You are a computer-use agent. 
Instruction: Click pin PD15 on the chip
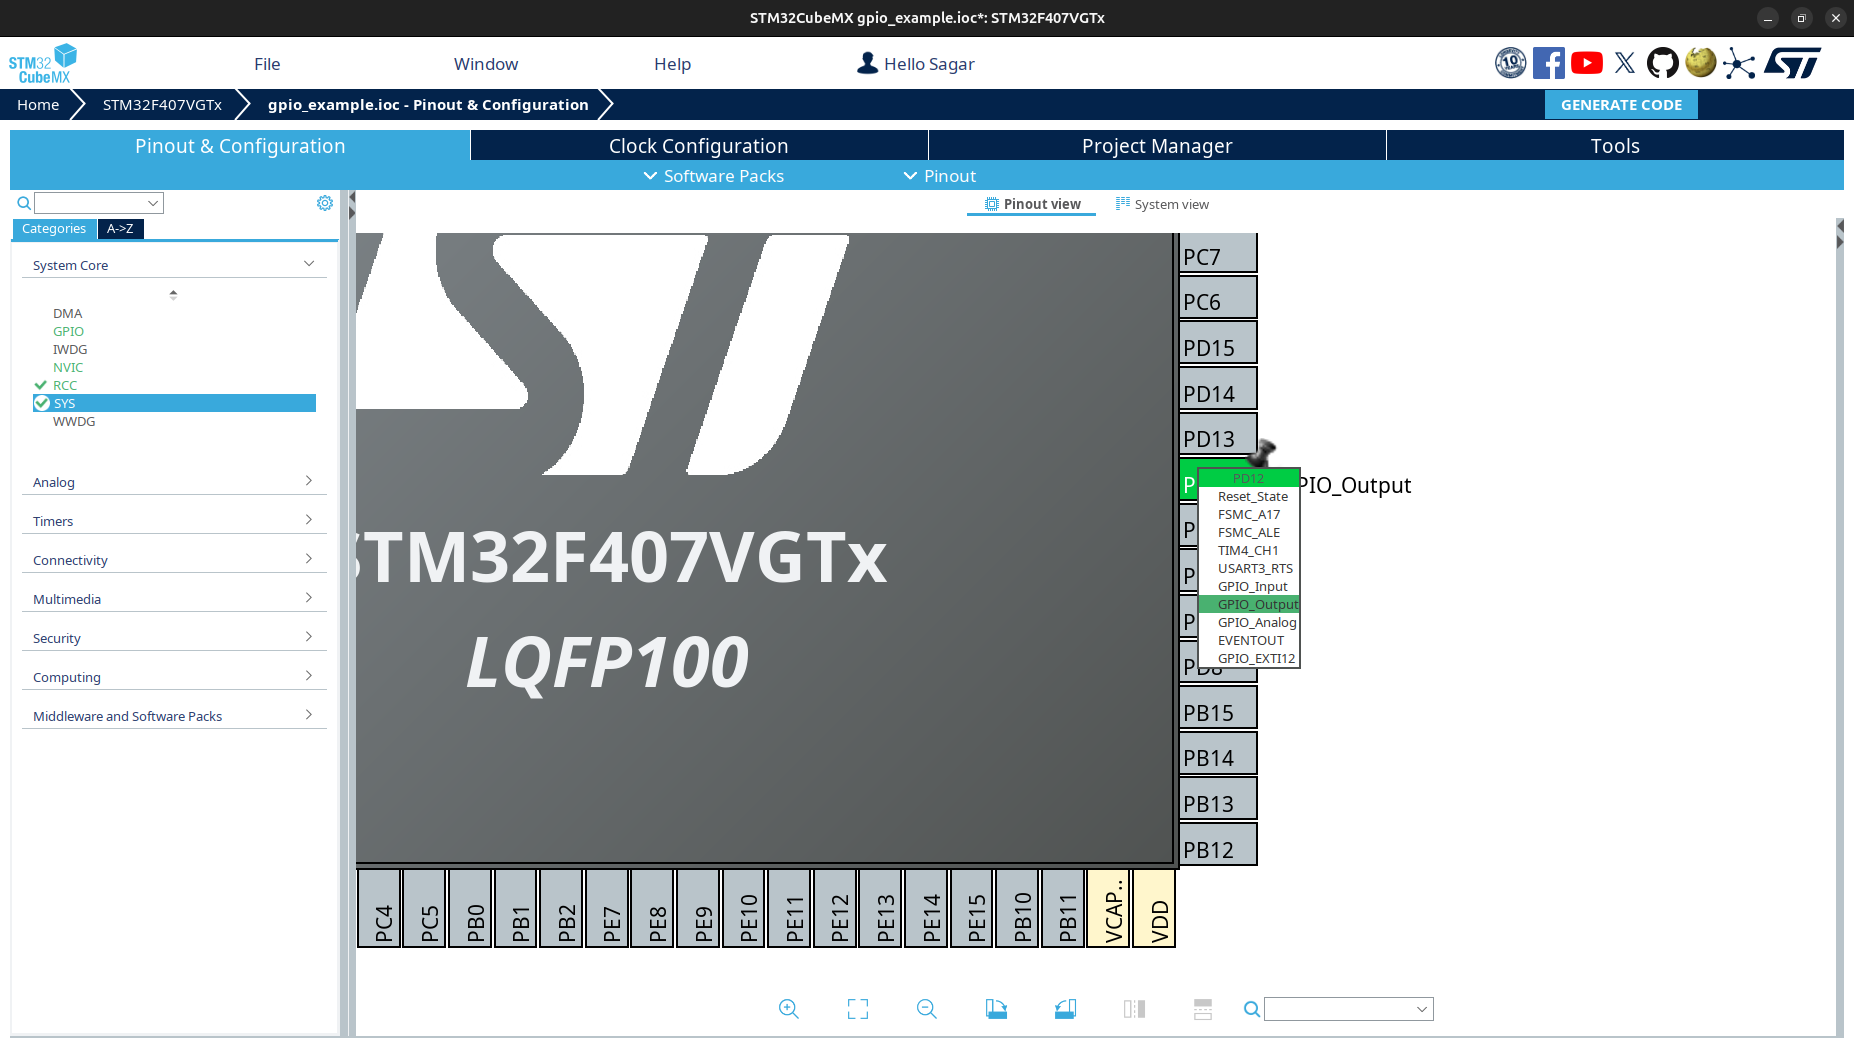pos(1218,343)
